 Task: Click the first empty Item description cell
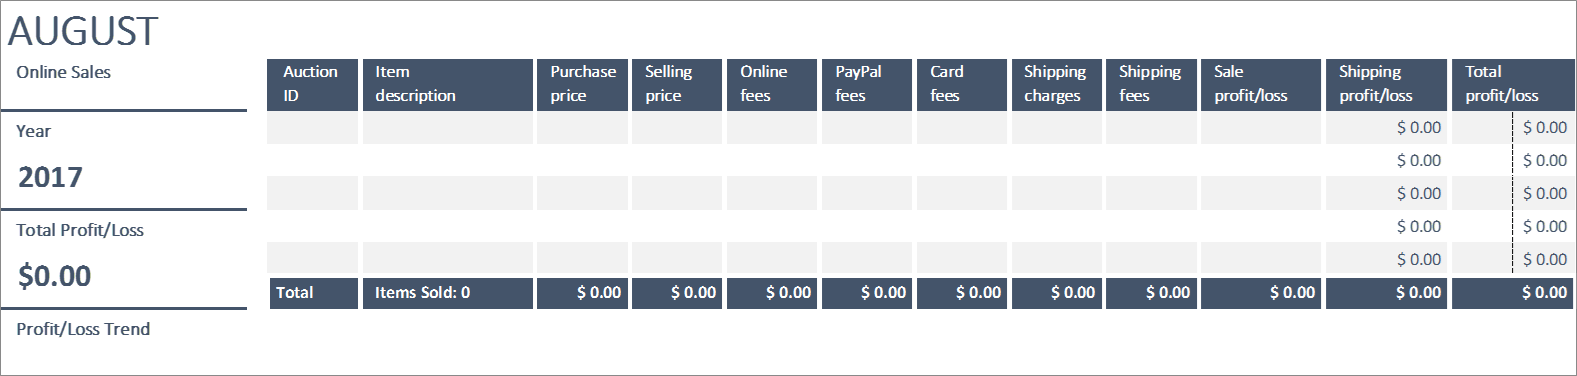pos(447,128)
